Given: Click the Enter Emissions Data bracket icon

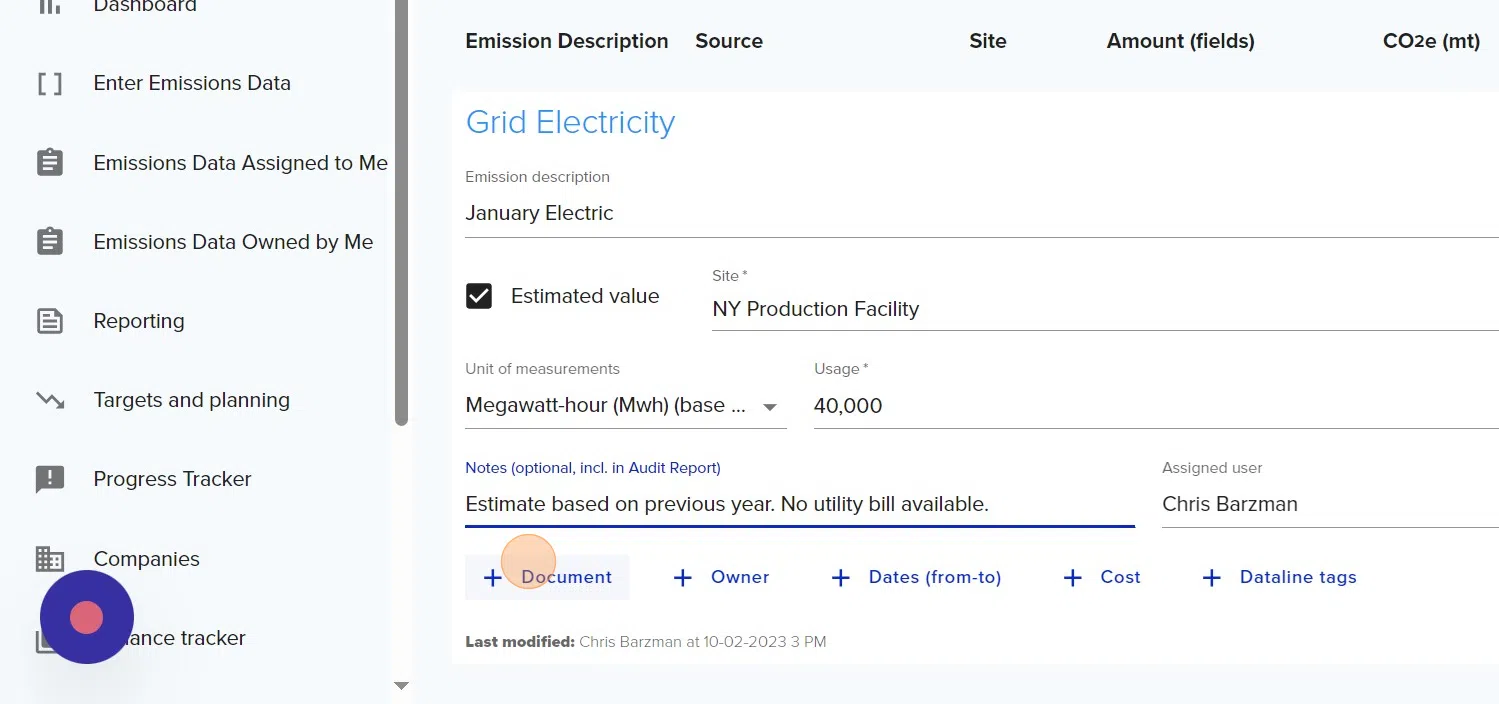Looking at the screenshot, I should 50,84.
